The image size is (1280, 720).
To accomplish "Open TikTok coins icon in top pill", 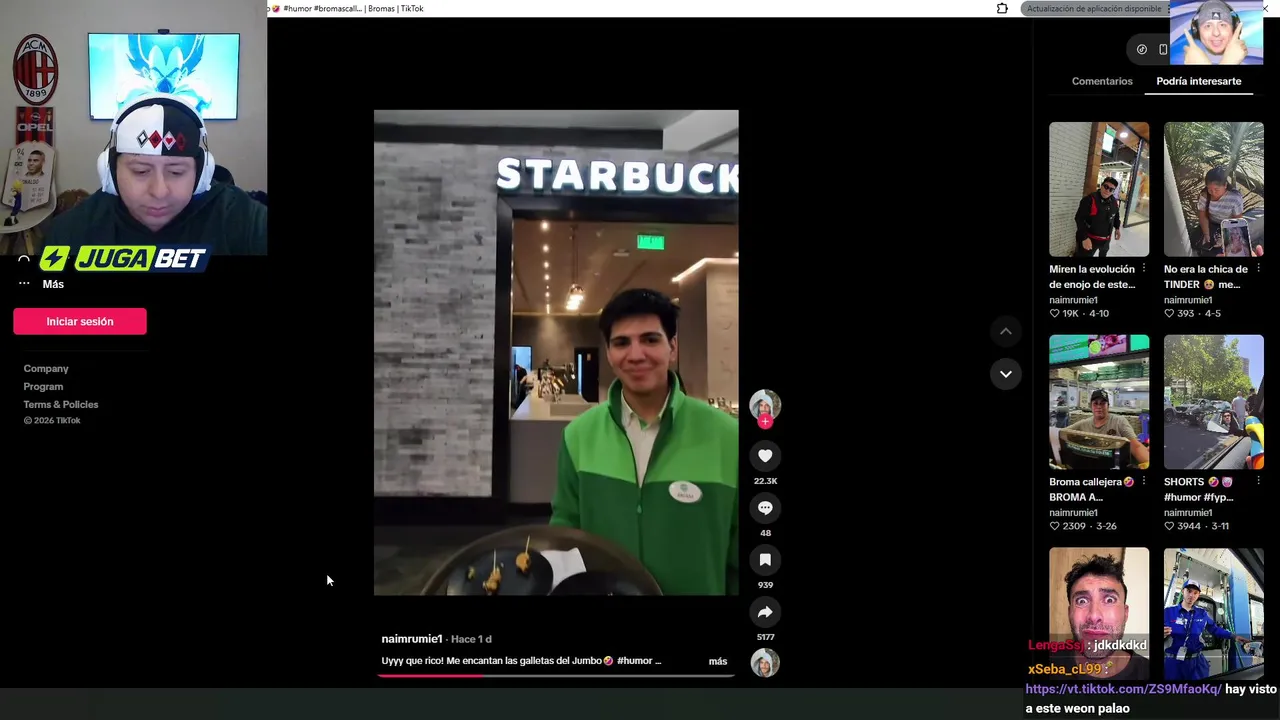I will pos(1142,49).
